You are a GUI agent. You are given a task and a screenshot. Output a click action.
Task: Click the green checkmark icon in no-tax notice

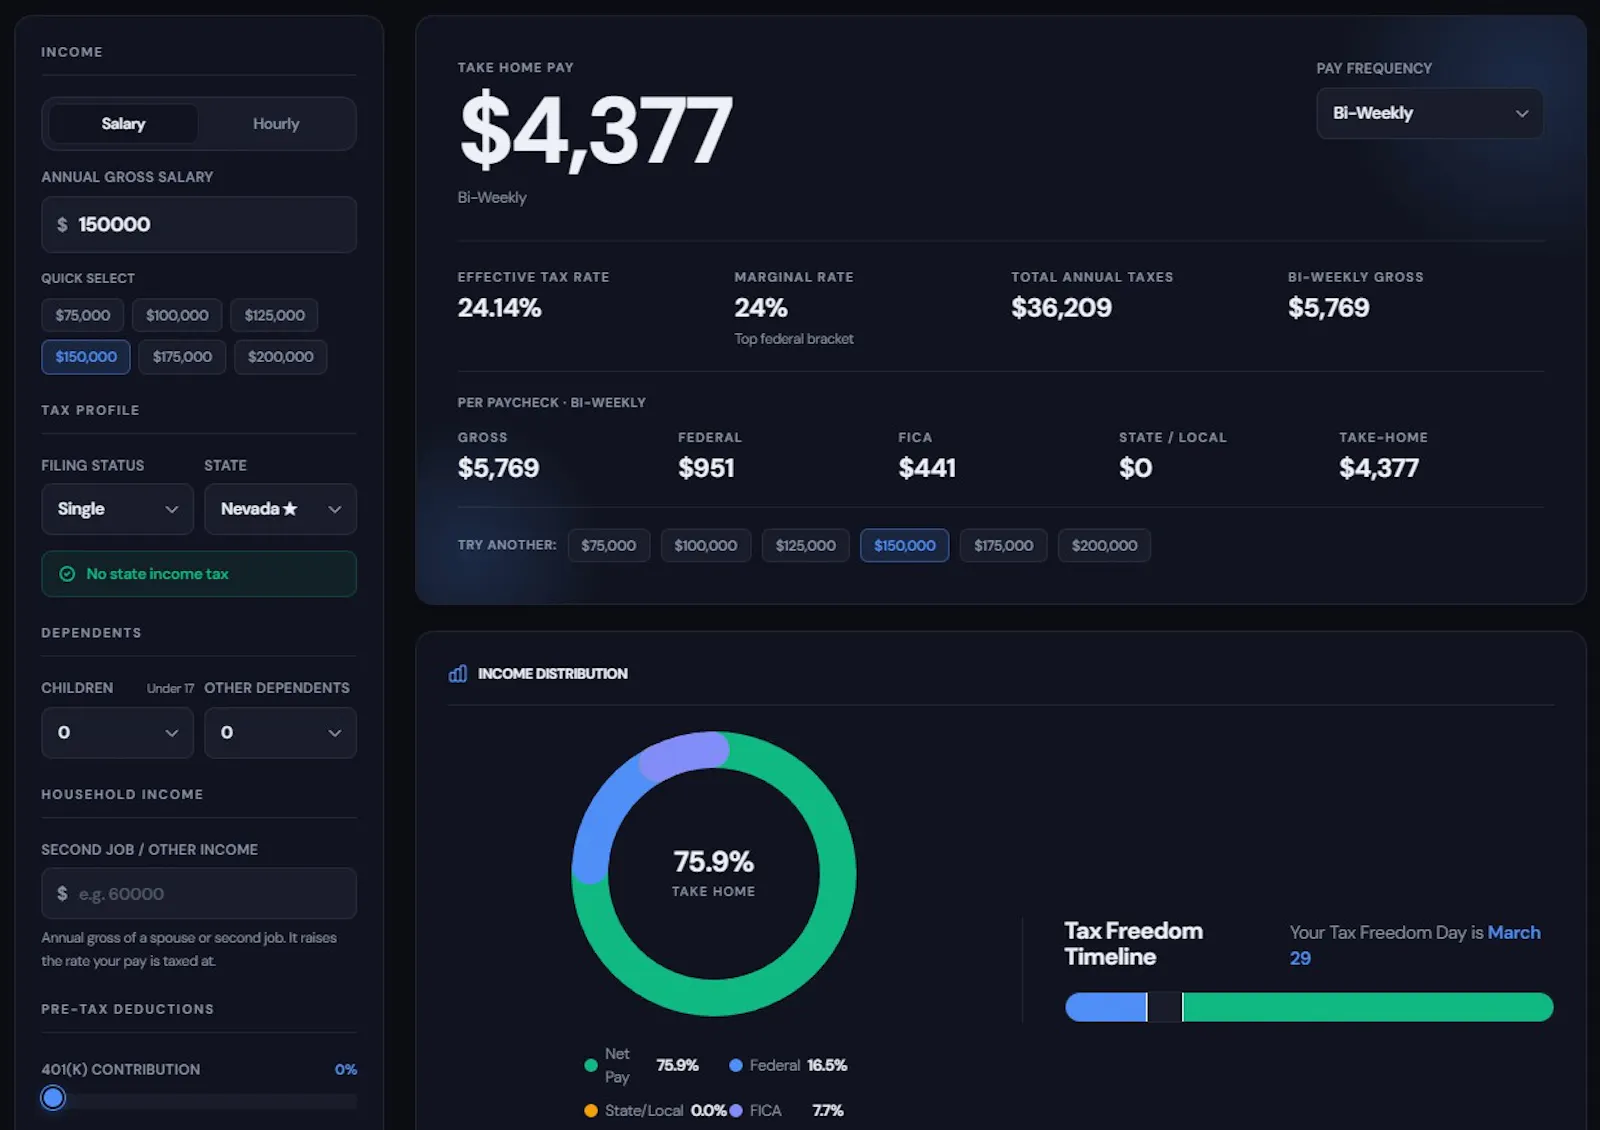point(67,574)
